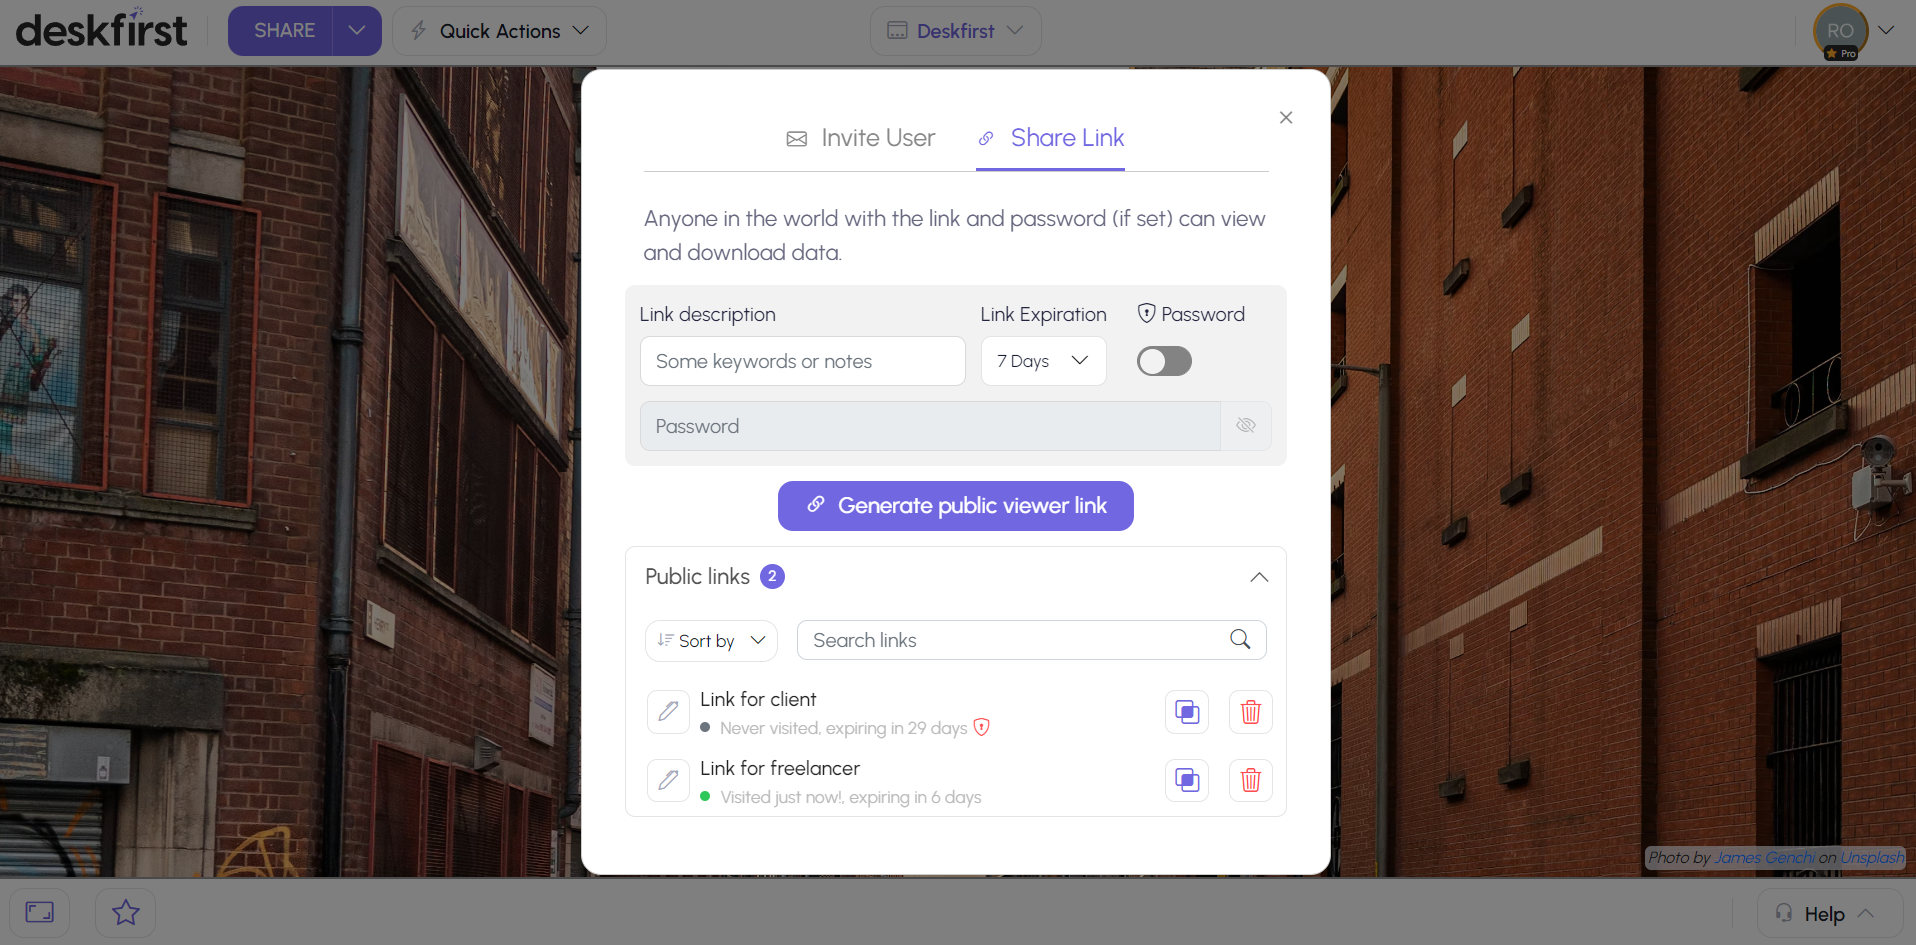Edit the Link for client entry
Image resolution: width=1916 pixels, height=945 pixels.
pyautogui.click(x=668, y=712)
